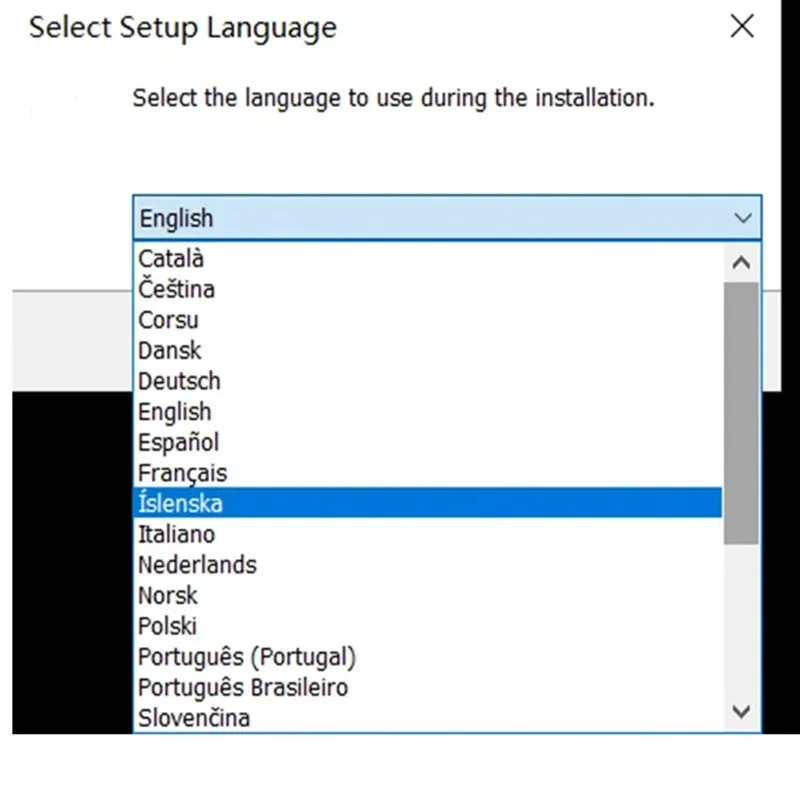Screen dimensions: 800x800
Task: Choose Nederlands as setup language
Action: pyautogui.click(x=197, y=564)
